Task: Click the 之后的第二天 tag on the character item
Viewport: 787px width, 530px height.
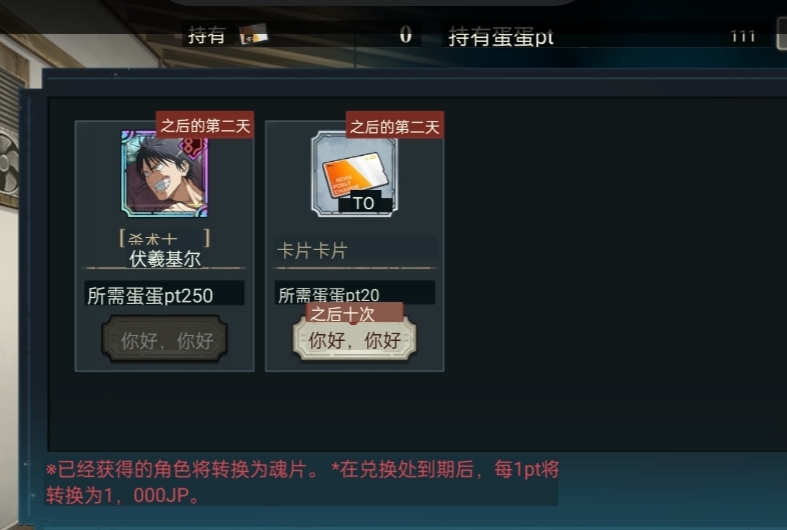Action: tap(205, 125)
